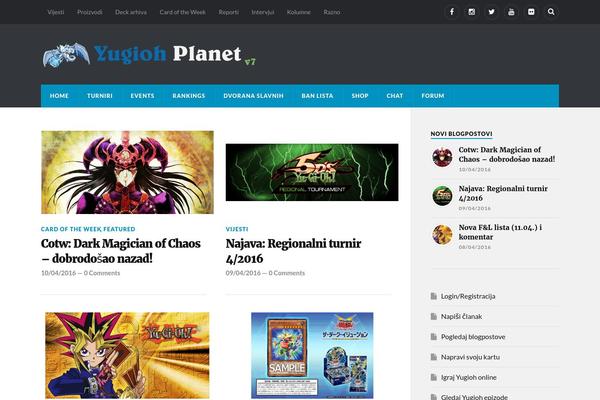Open the Facebook social icon
This screenshot has height=400, width=600.
click(452, 12)
